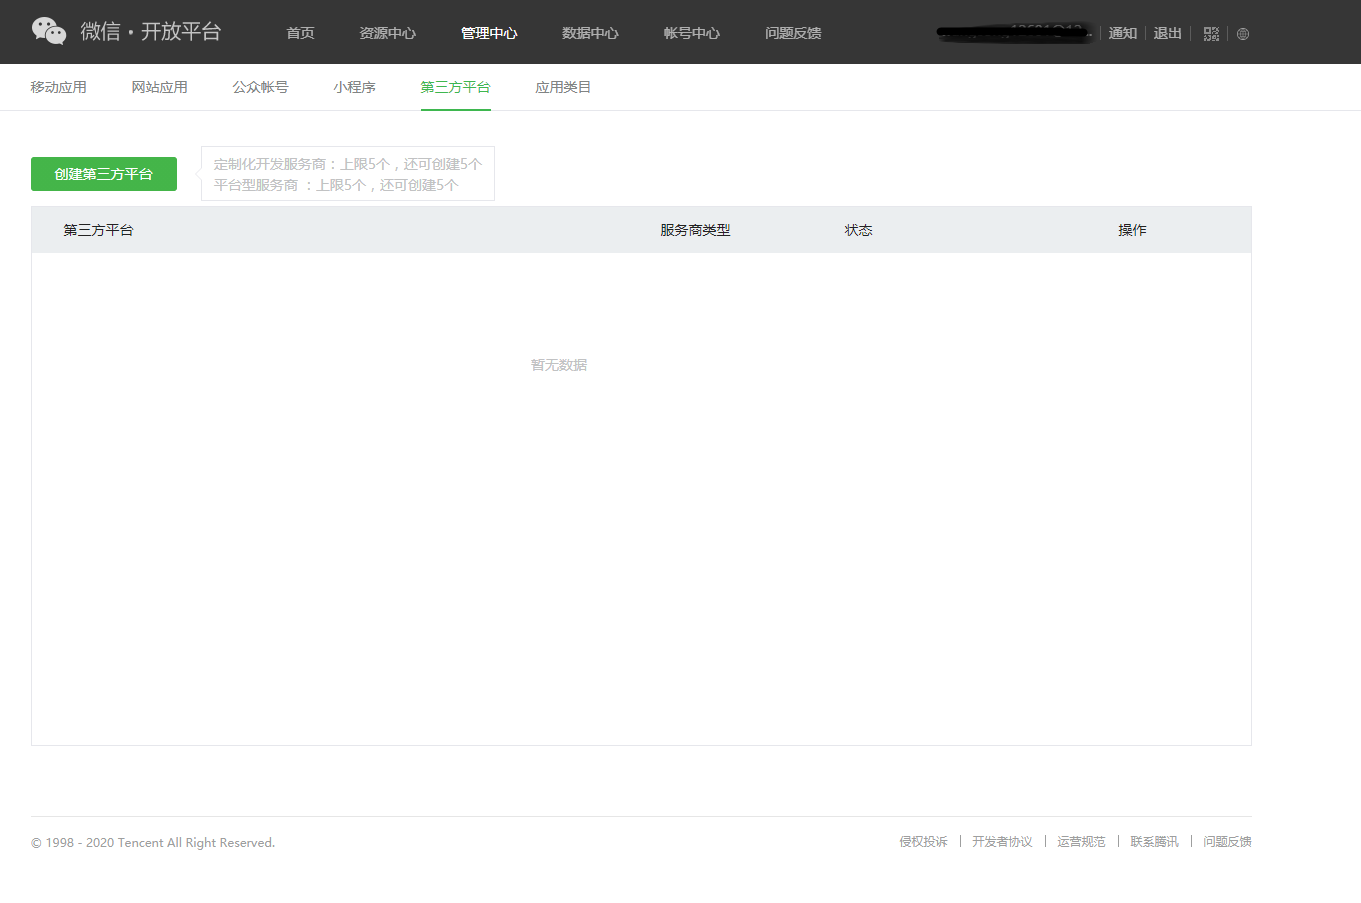Click 退出 to log out

coord(1167,33)
